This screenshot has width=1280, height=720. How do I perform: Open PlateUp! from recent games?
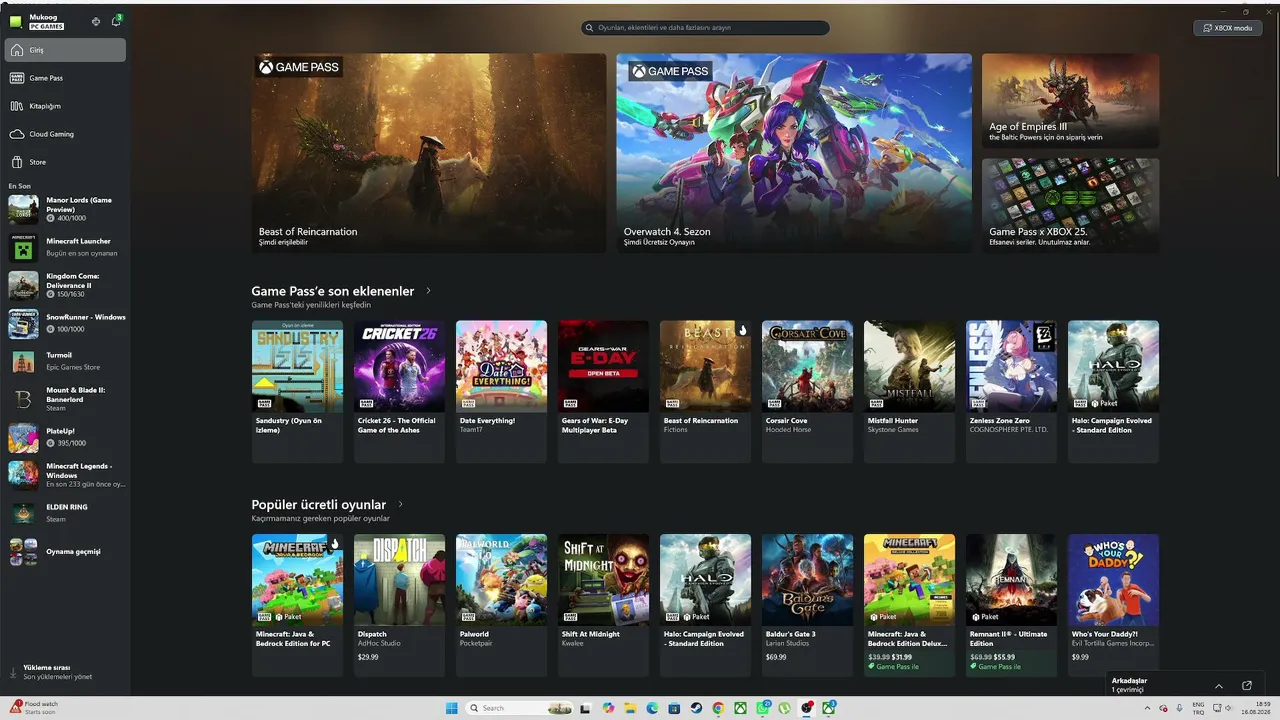[x=67, y=437]
